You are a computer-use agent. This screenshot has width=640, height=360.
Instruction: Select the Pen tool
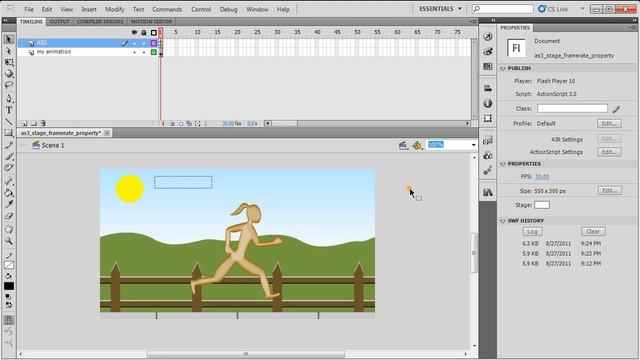(x=9, y=98)
